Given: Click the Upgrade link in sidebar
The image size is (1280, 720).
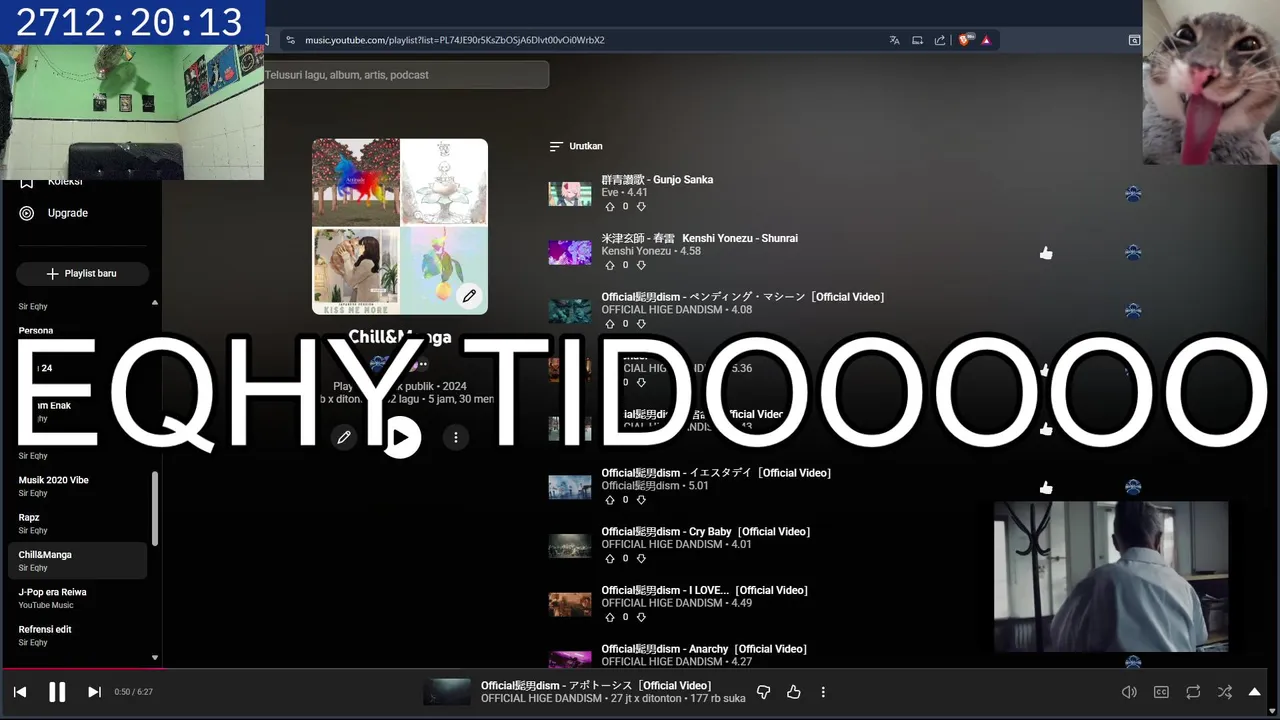Looking at the screenshot, I should [68, 213].
